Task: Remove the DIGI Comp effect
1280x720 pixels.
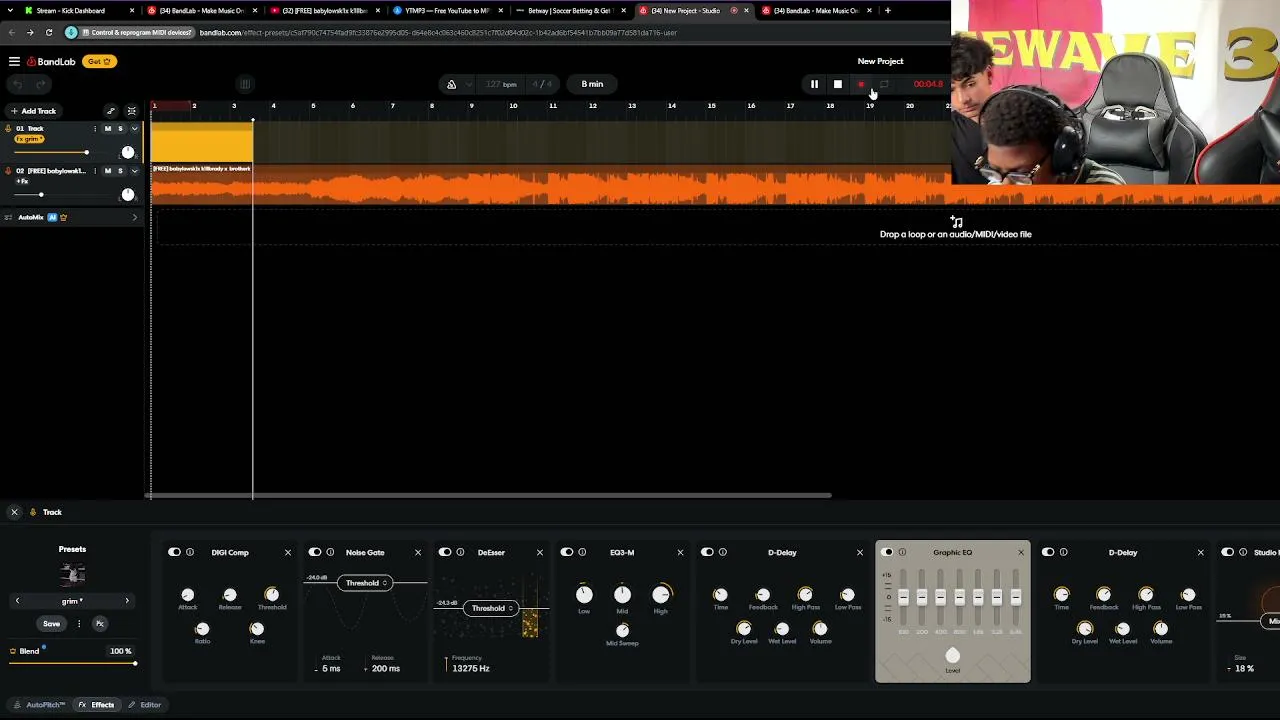Action: click(x=288, y=552)
